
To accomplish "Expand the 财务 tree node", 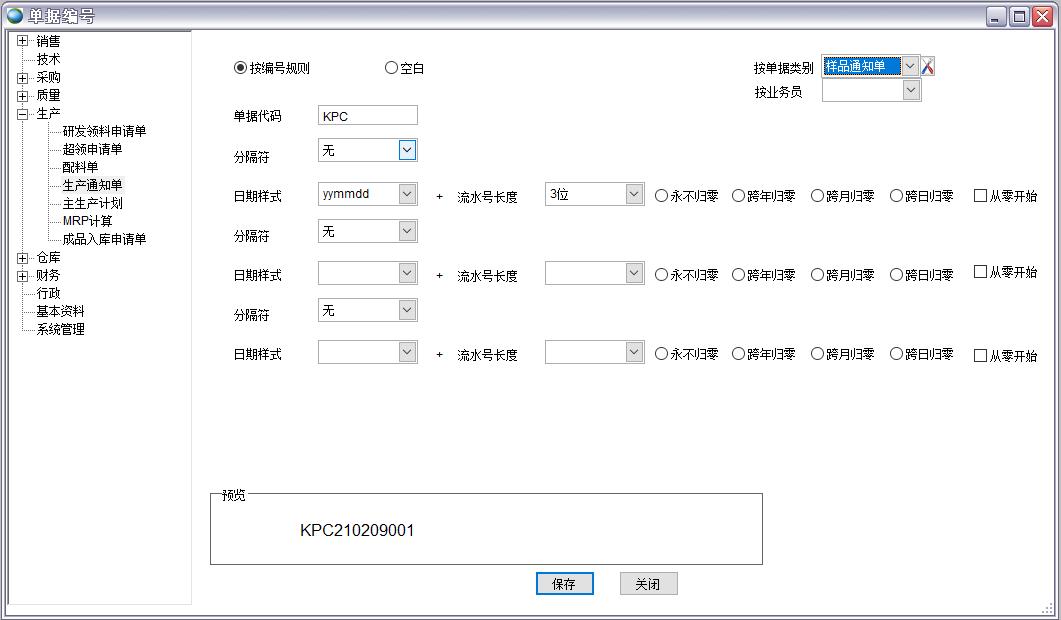I will 22,275.
